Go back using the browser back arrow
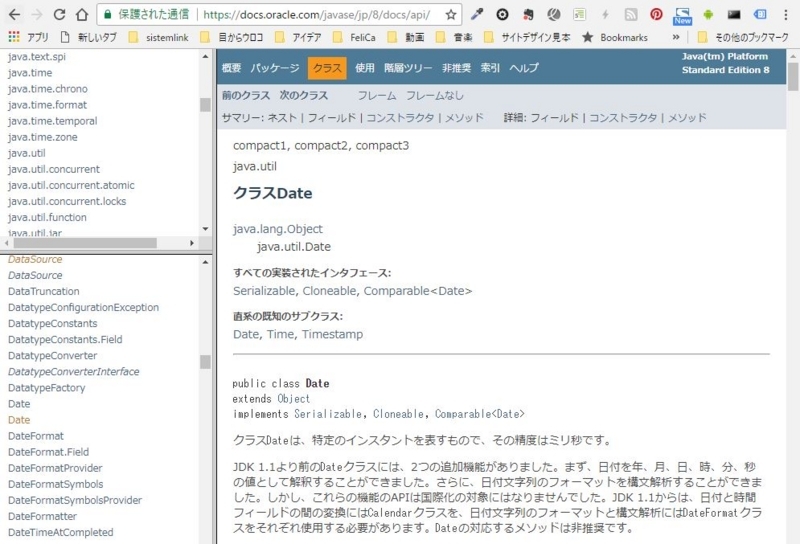 pyautogui.click(x=14, y=14)
